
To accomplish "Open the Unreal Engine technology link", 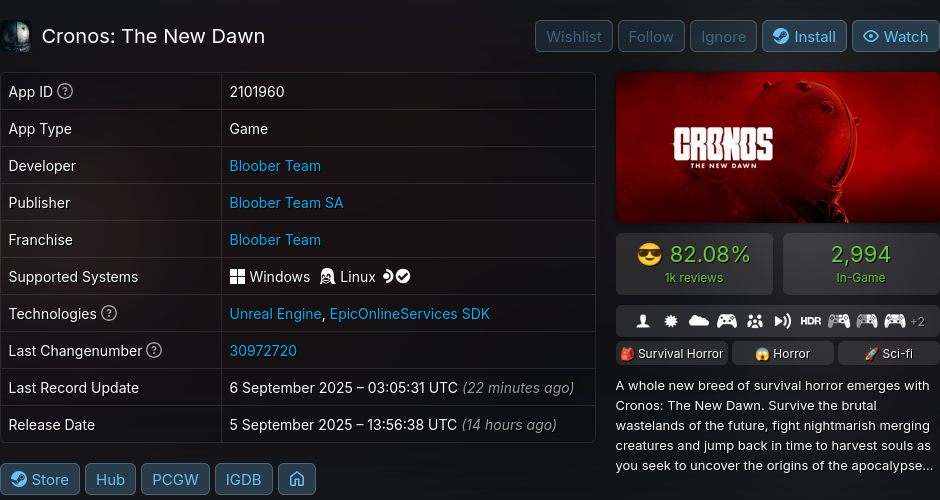I will coord(275,314).
